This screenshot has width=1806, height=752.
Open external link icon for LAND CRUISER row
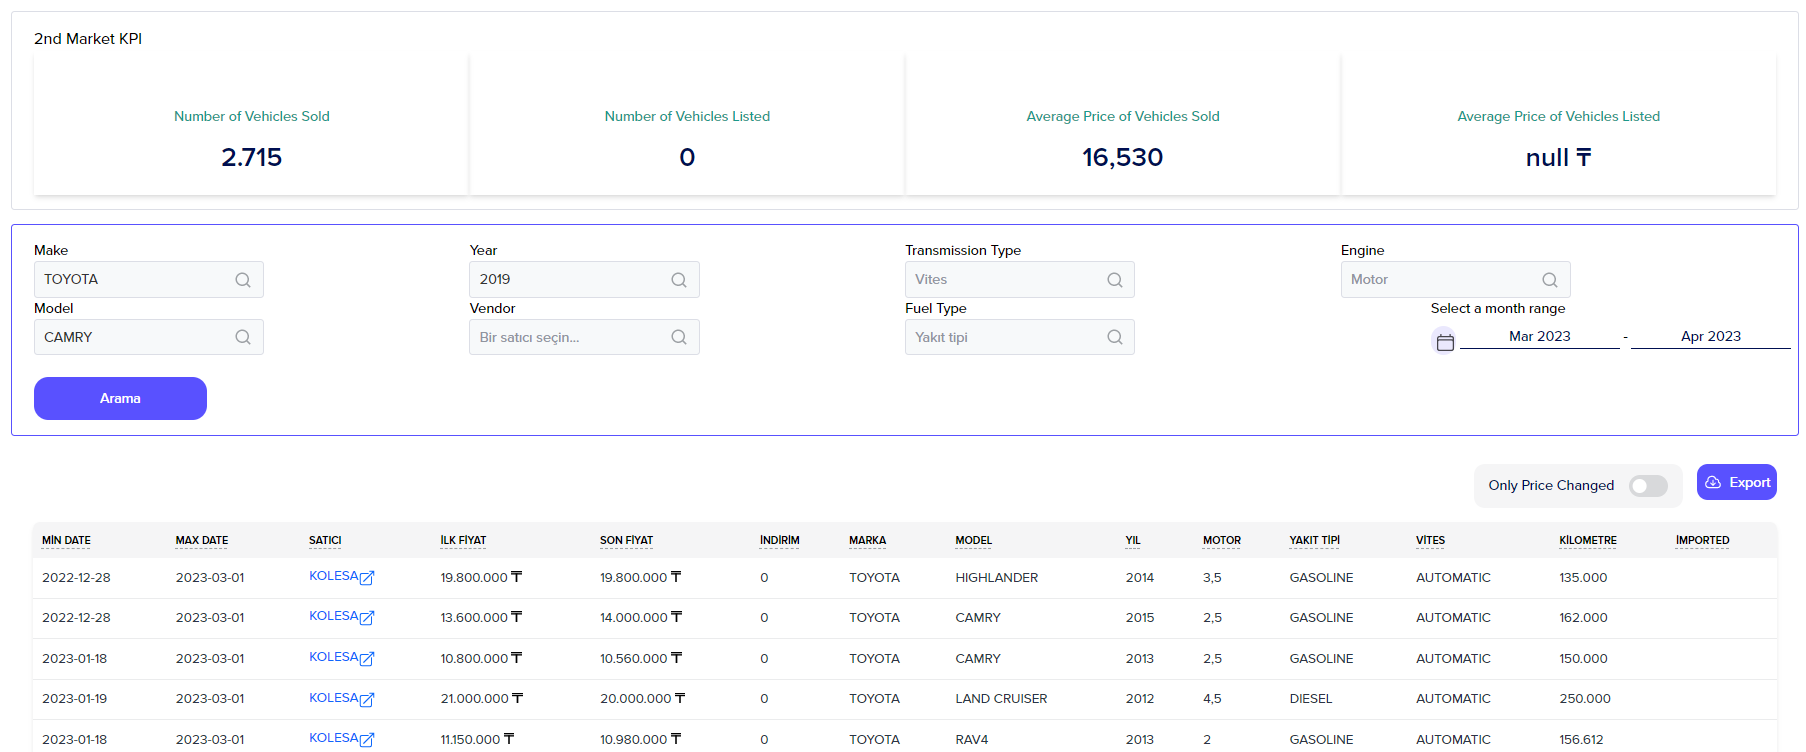coord(367,699)
